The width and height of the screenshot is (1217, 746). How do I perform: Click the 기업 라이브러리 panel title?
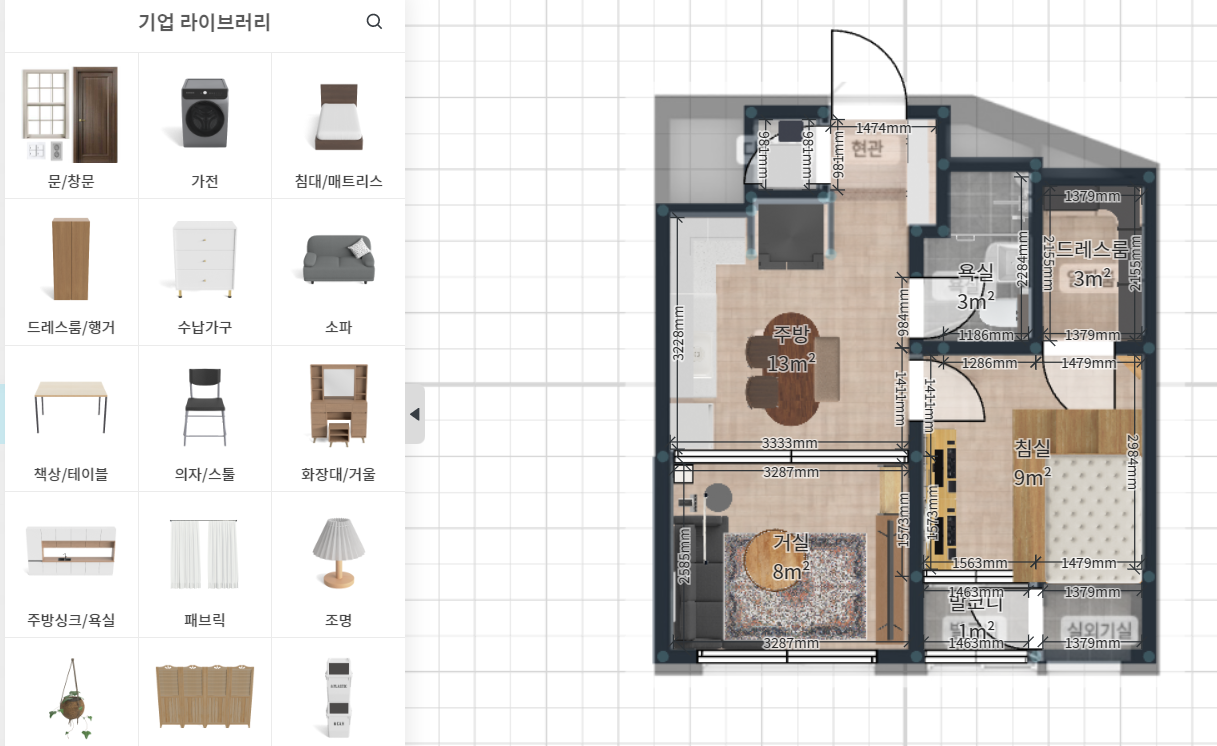point(204,22)
